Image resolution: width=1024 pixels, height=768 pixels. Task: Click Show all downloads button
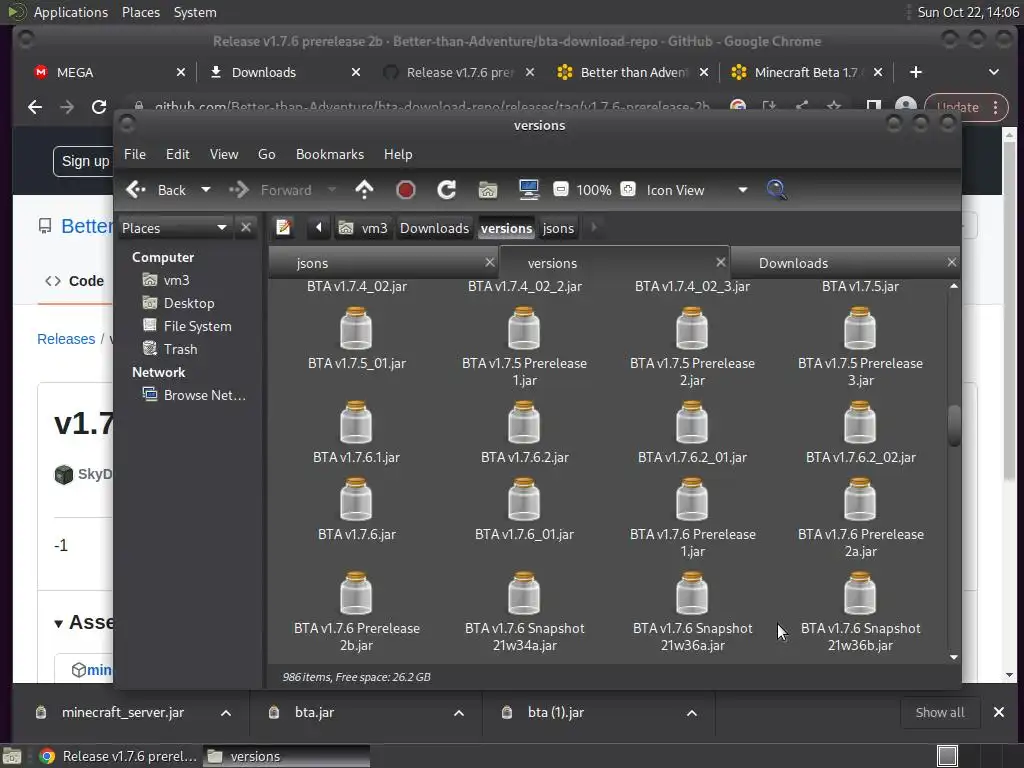click(x=940, y=712)
